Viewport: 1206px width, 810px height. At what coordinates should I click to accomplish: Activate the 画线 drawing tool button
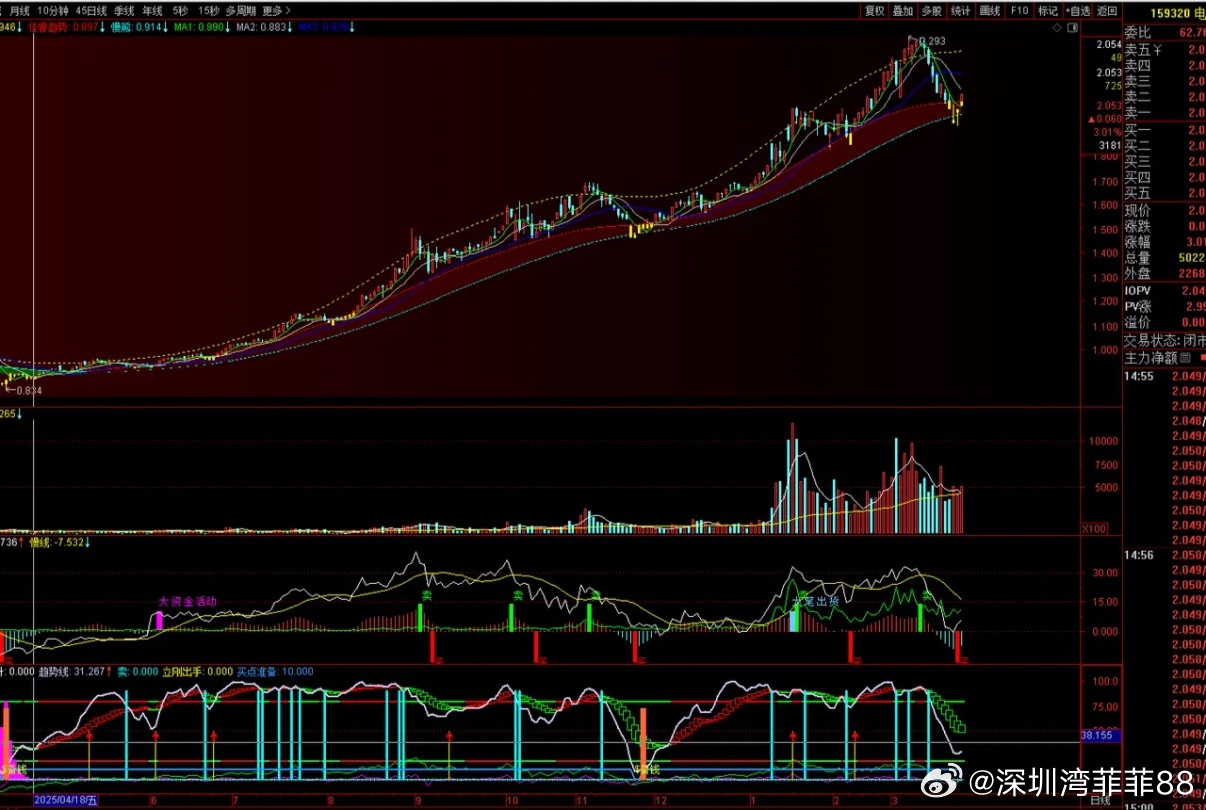(x=990, y=10)
